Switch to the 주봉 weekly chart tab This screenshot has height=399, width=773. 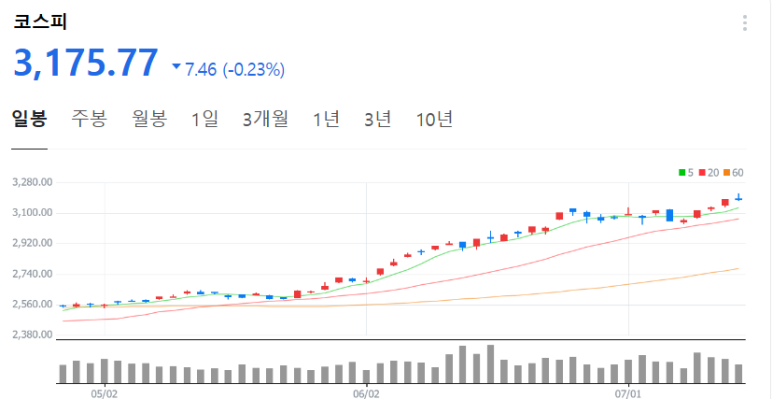(89, 119)
